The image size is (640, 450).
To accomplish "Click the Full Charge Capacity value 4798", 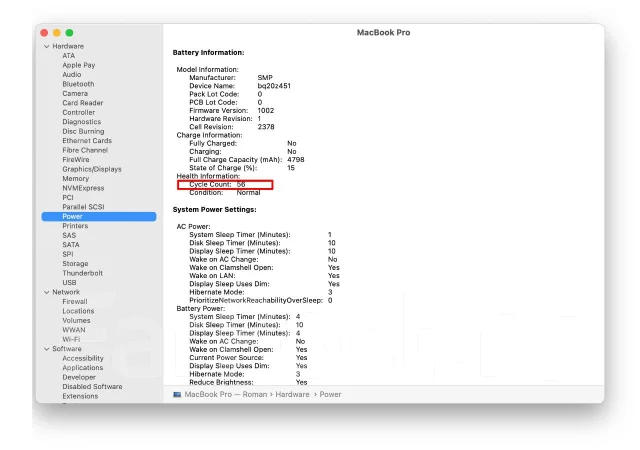I will coord(296,160).
